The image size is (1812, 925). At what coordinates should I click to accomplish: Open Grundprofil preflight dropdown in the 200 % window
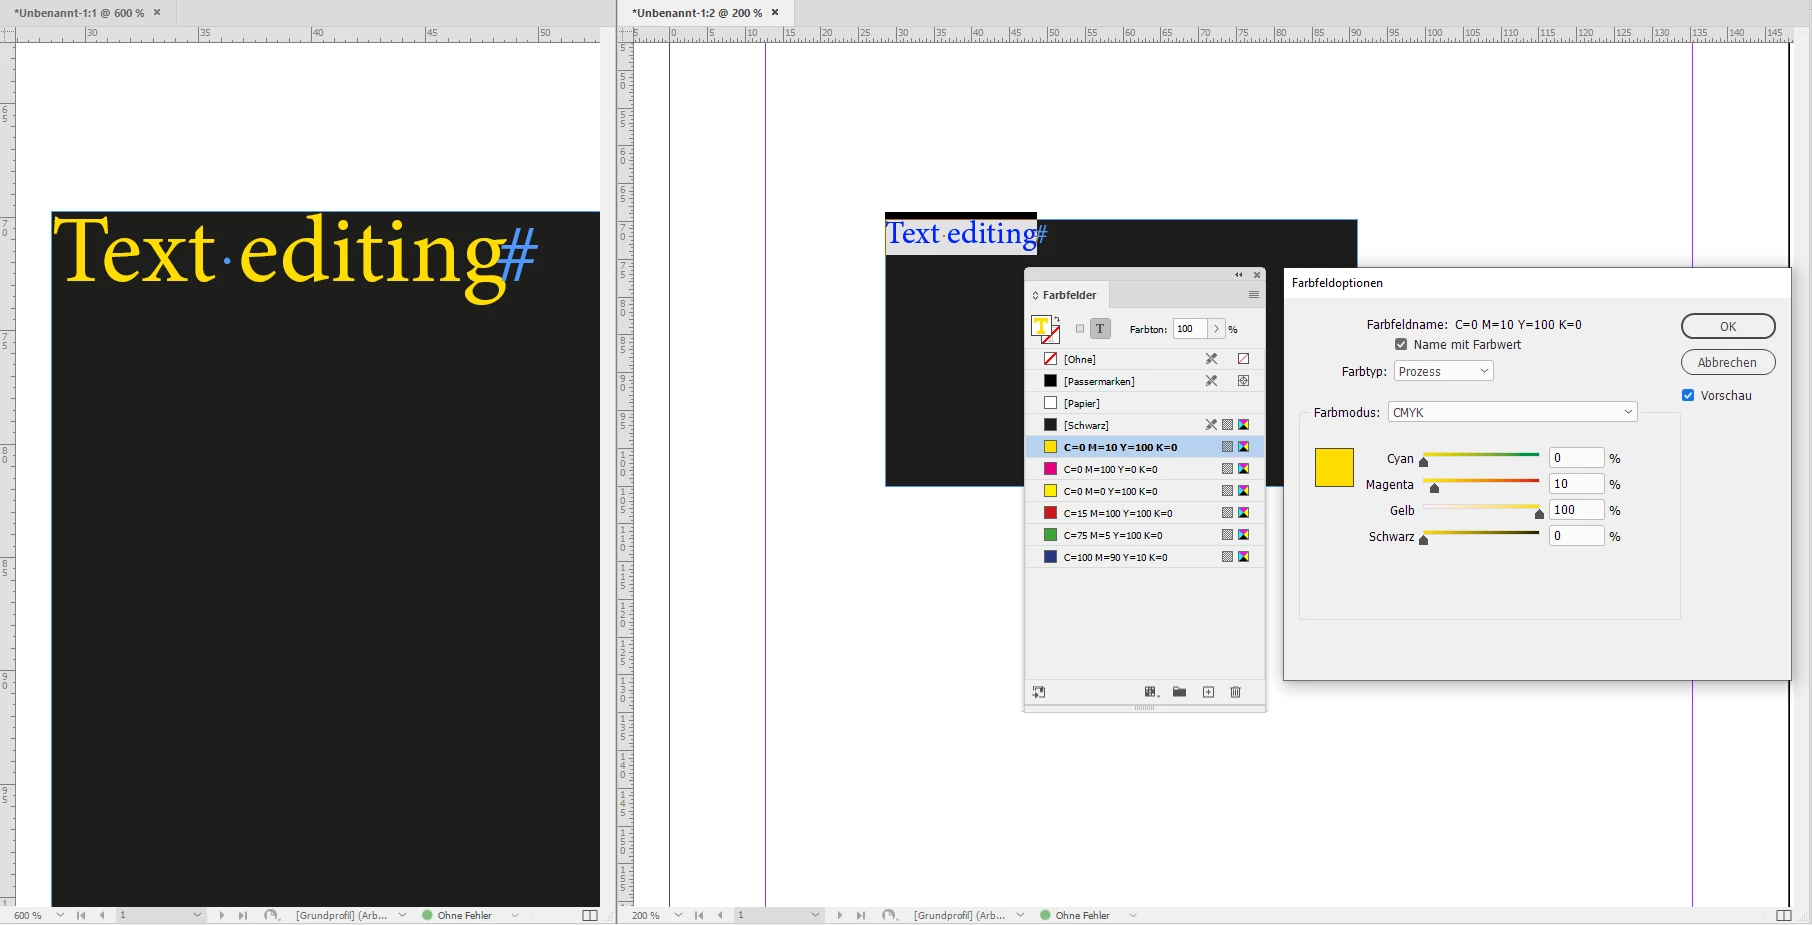click(1020, 915)
